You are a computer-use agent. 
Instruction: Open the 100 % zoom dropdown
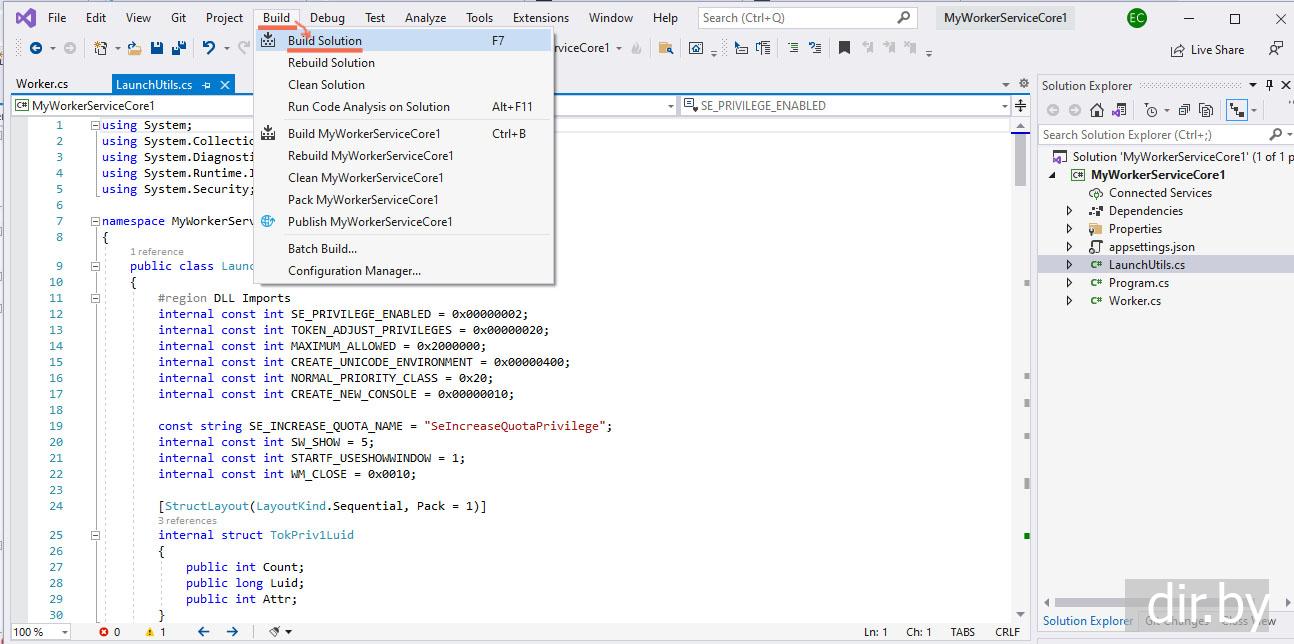click(64, 632)
